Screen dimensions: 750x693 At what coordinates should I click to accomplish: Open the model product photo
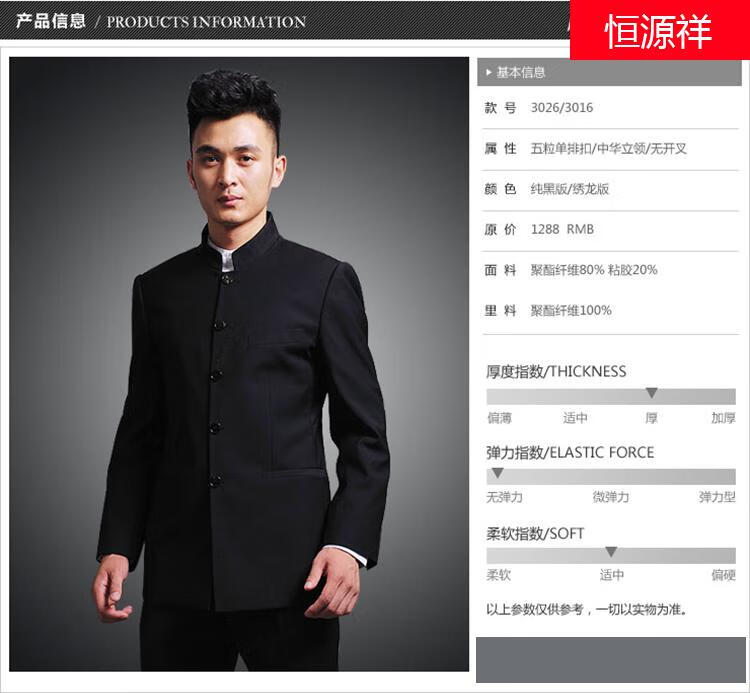click(239, 364)
